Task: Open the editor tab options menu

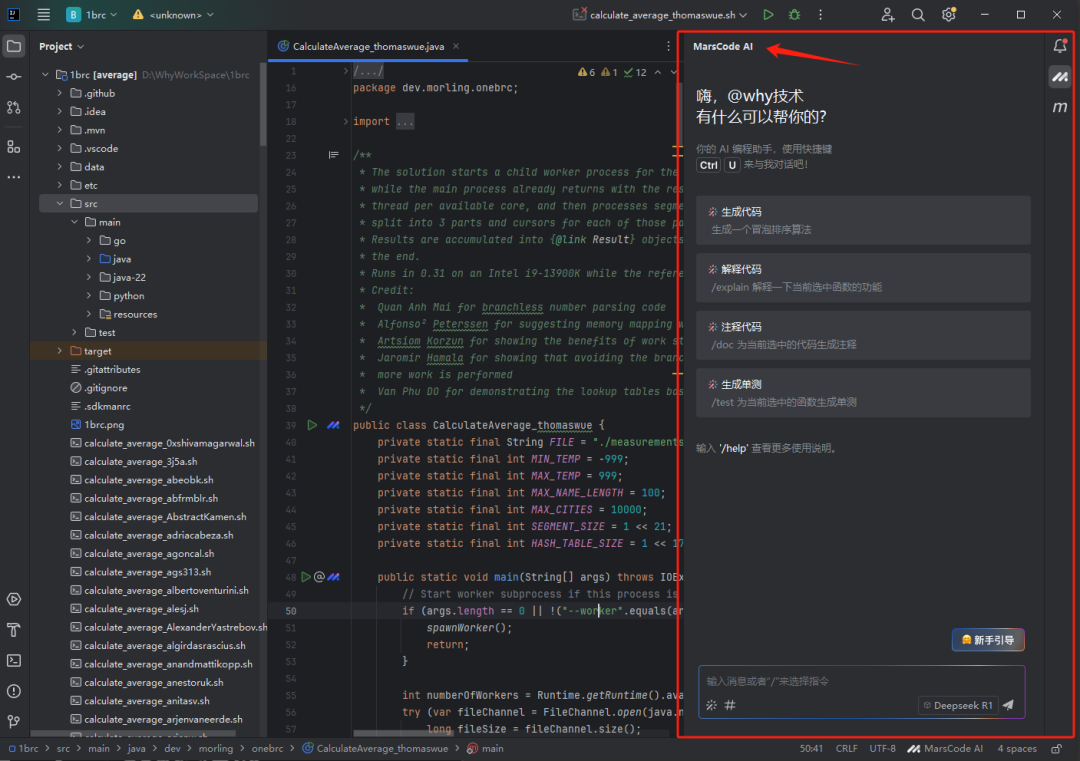Action: click(668, 46)
